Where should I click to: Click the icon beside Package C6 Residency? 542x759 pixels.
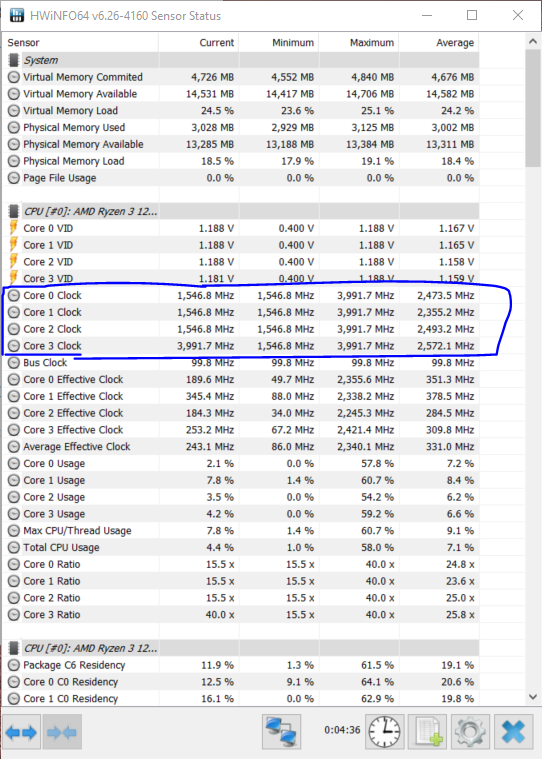(14, 665)
